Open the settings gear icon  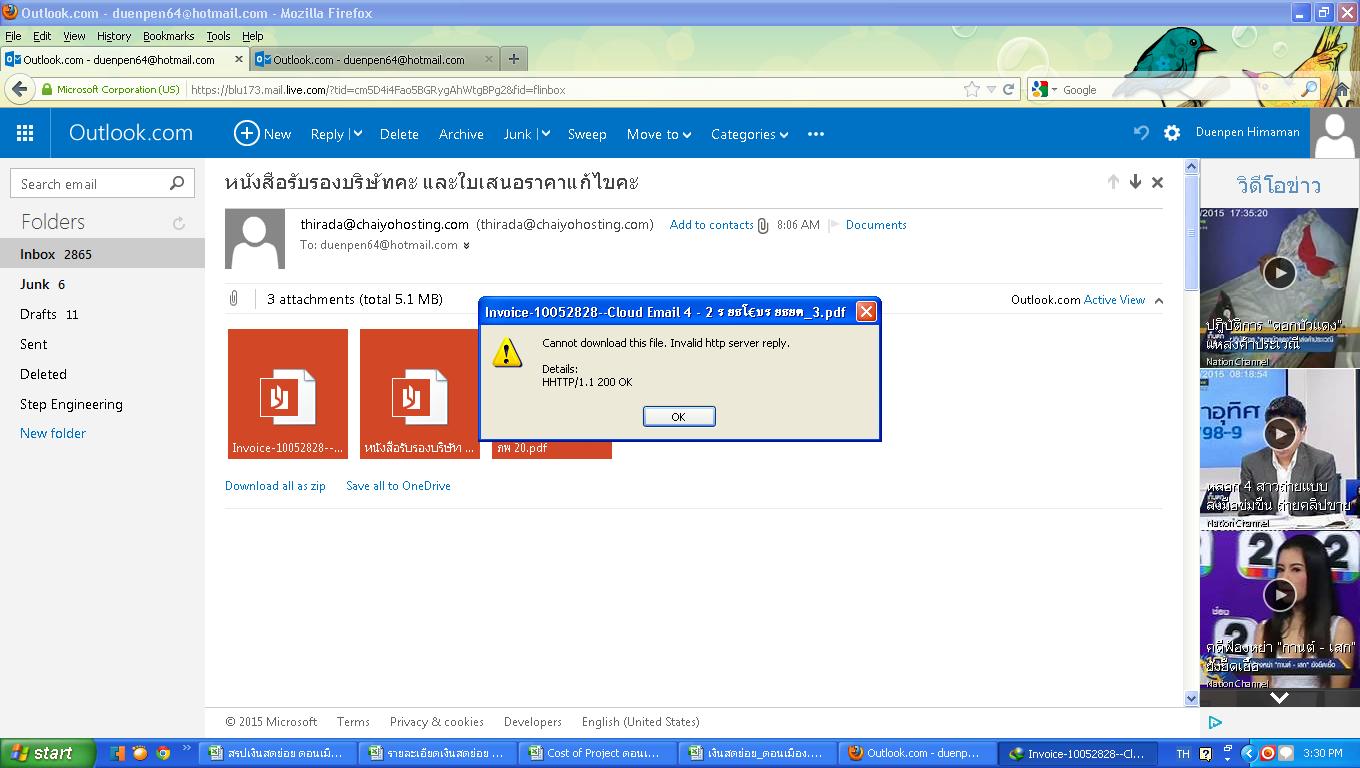pos(1172,133)
